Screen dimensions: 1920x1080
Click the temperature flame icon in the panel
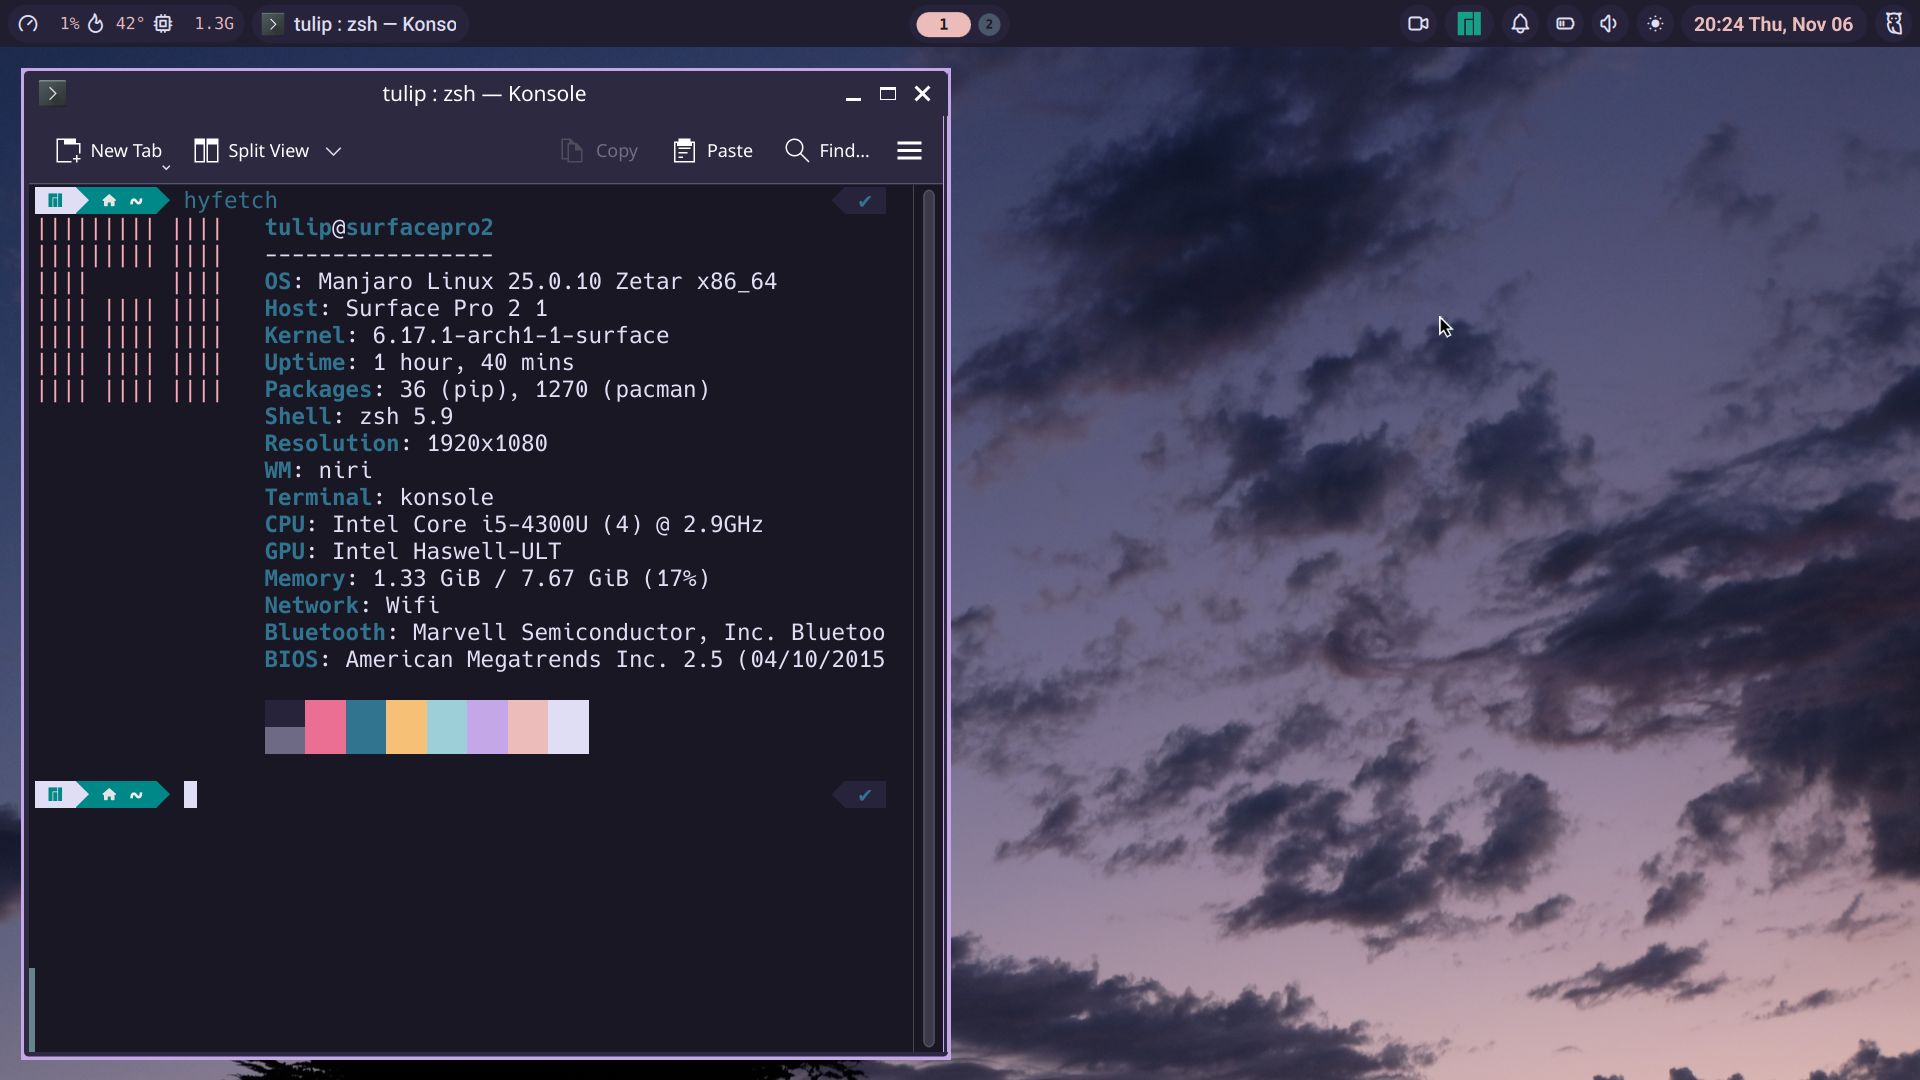(96, 24)
